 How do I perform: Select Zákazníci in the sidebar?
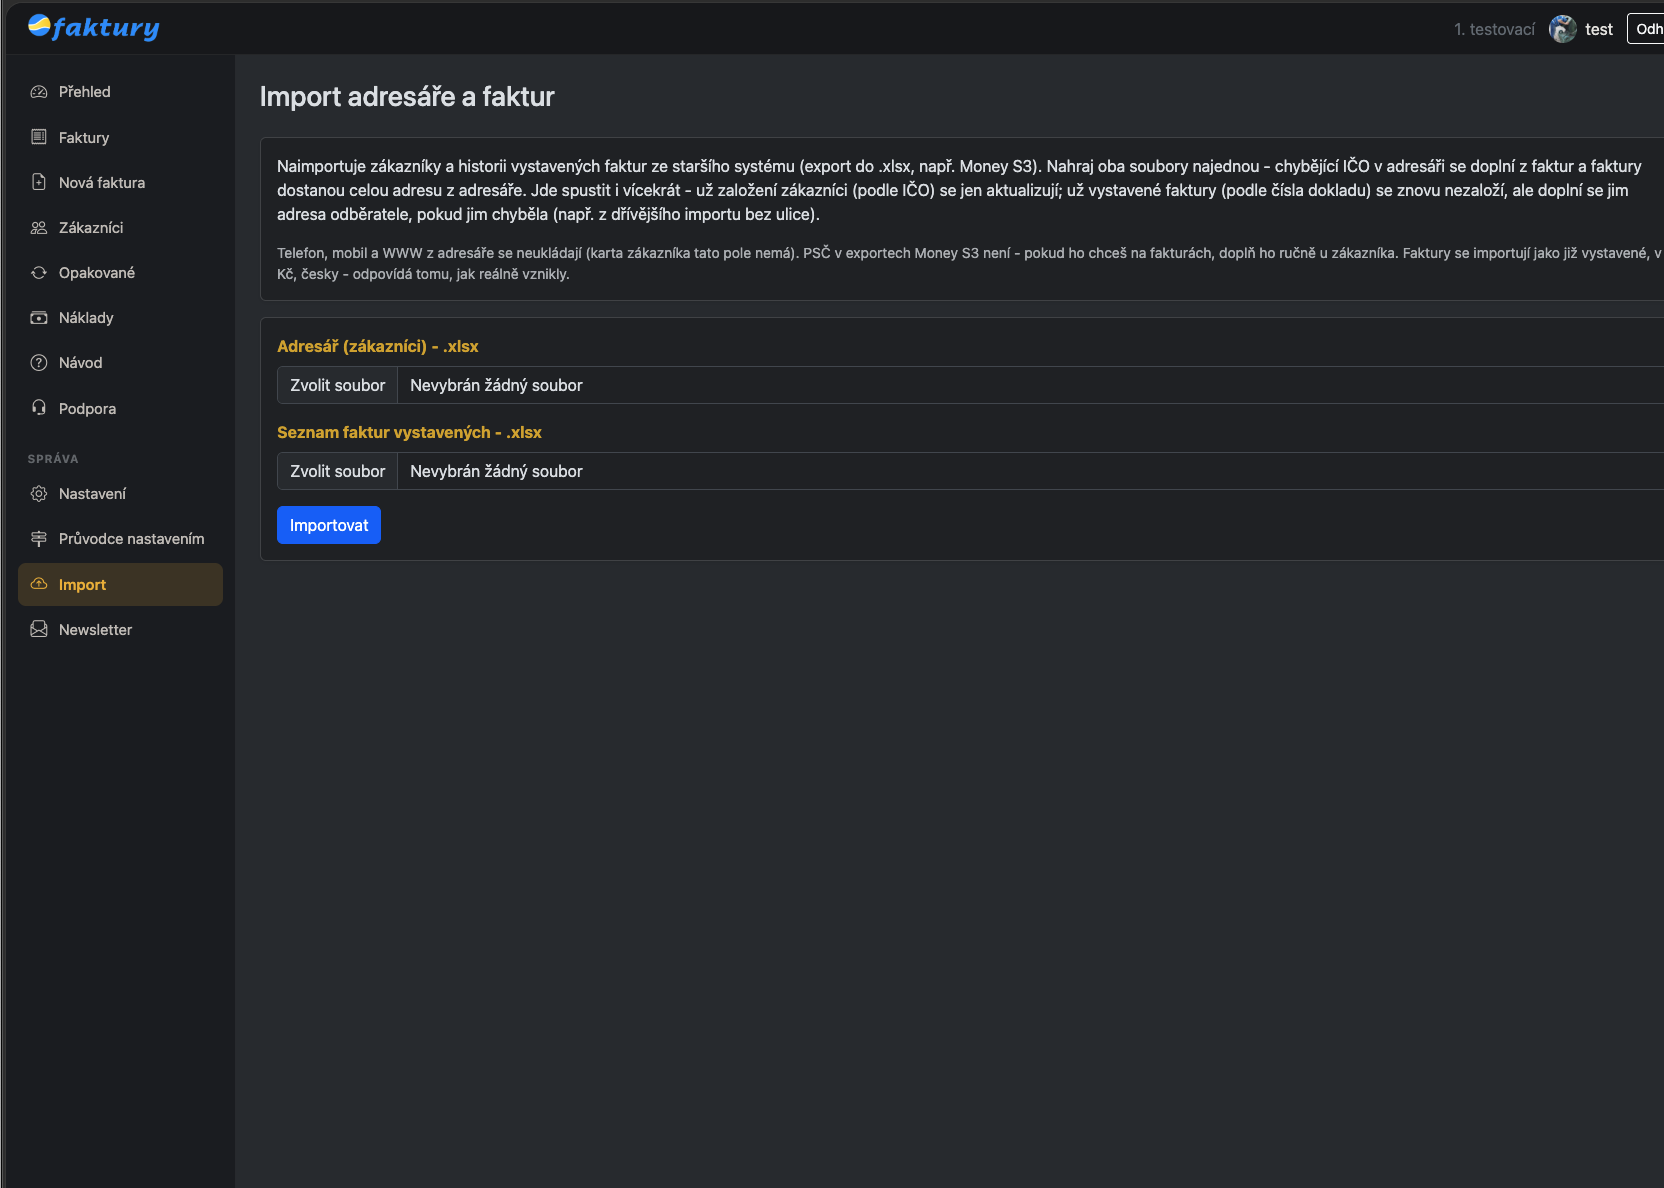120,228
